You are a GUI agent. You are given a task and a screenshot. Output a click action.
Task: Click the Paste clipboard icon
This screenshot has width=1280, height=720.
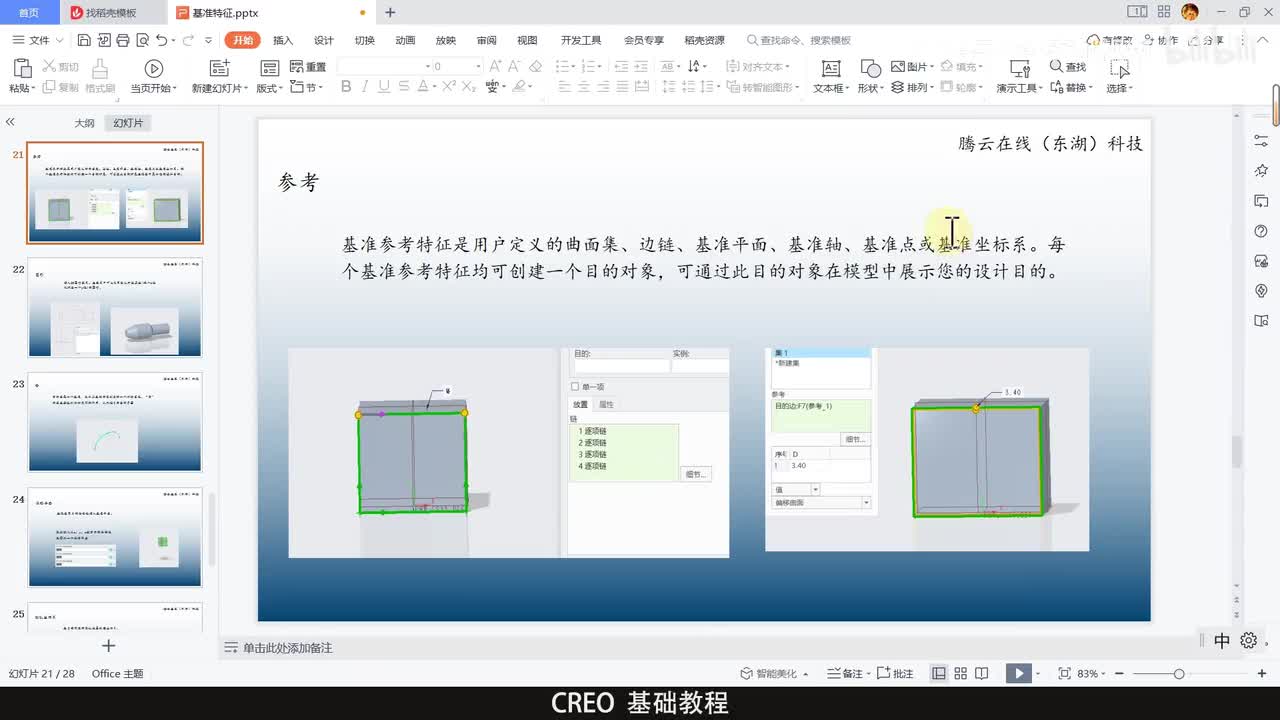[x=22, y=68]
